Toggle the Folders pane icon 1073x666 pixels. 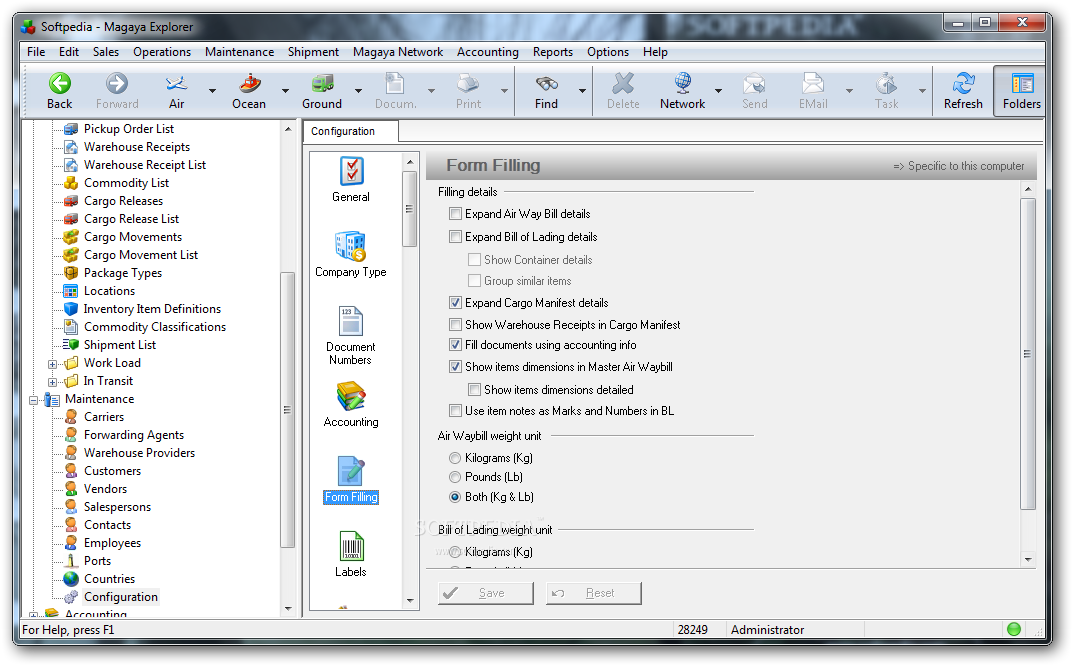[x=1022, y=84]
